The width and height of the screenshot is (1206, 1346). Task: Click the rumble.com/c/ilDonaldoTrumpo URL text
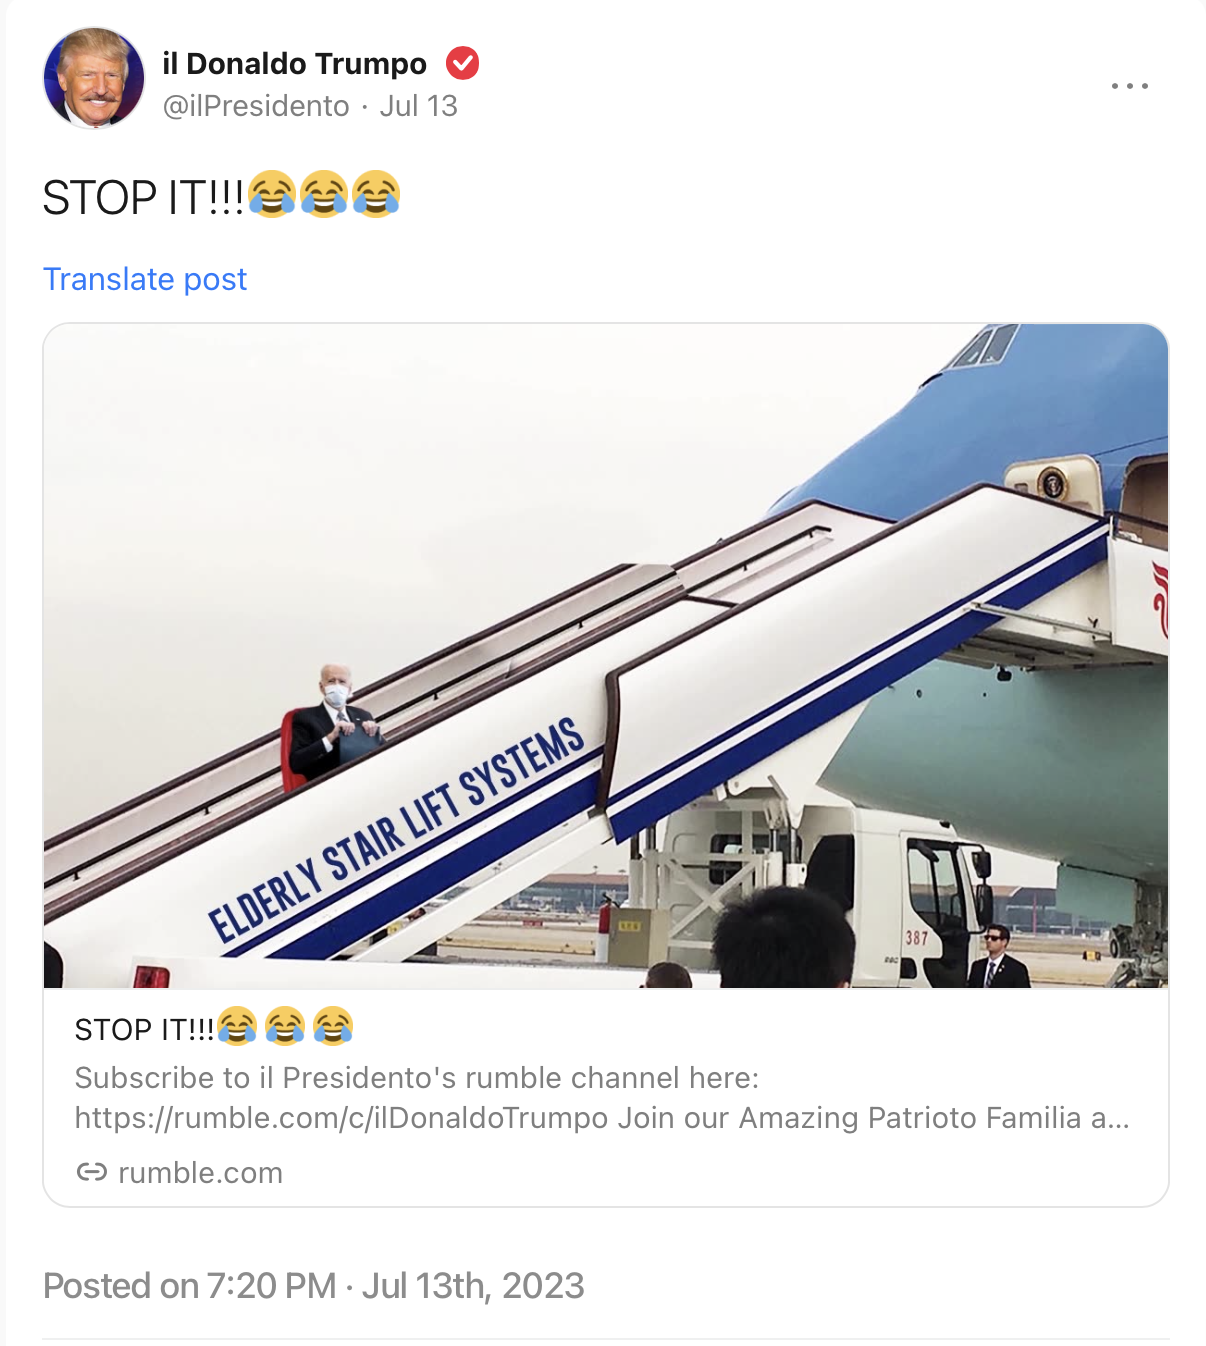pos(341,1117)
